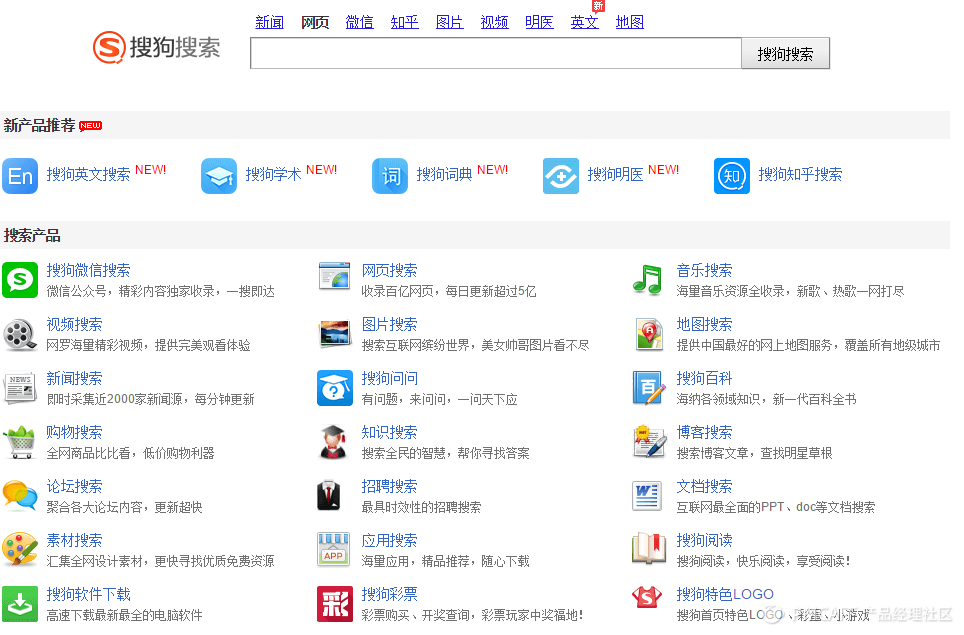Click the open book Sogou Reading icon
Image resolution: width=964 pixels, height=635 pixels.
649,549
